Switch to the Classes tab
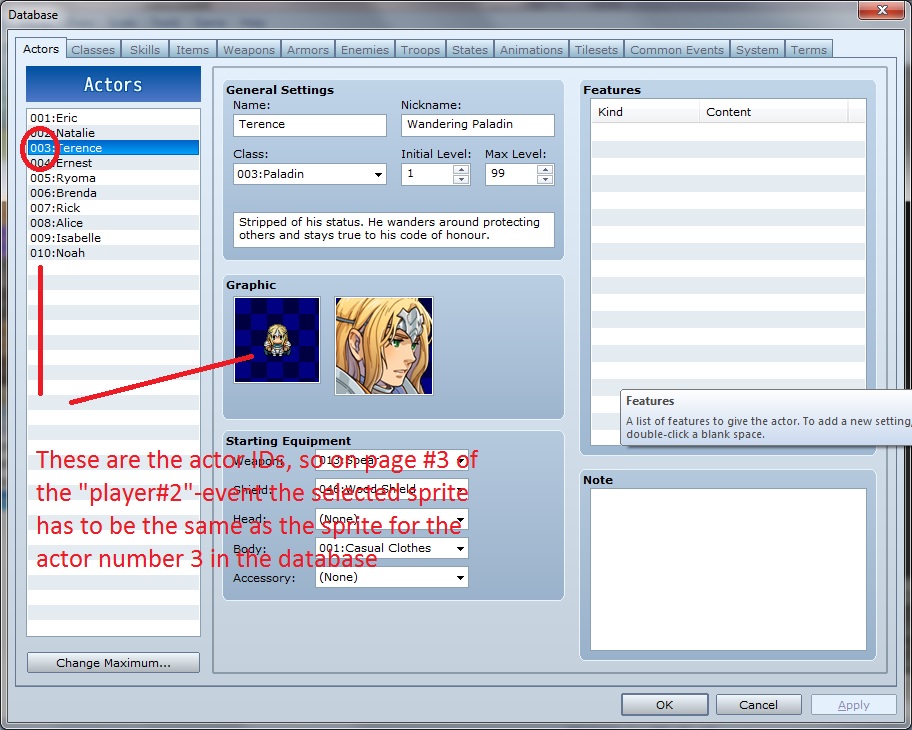Image resolution: width=912 pixels, height=730 pixels. tap(93, 50)
